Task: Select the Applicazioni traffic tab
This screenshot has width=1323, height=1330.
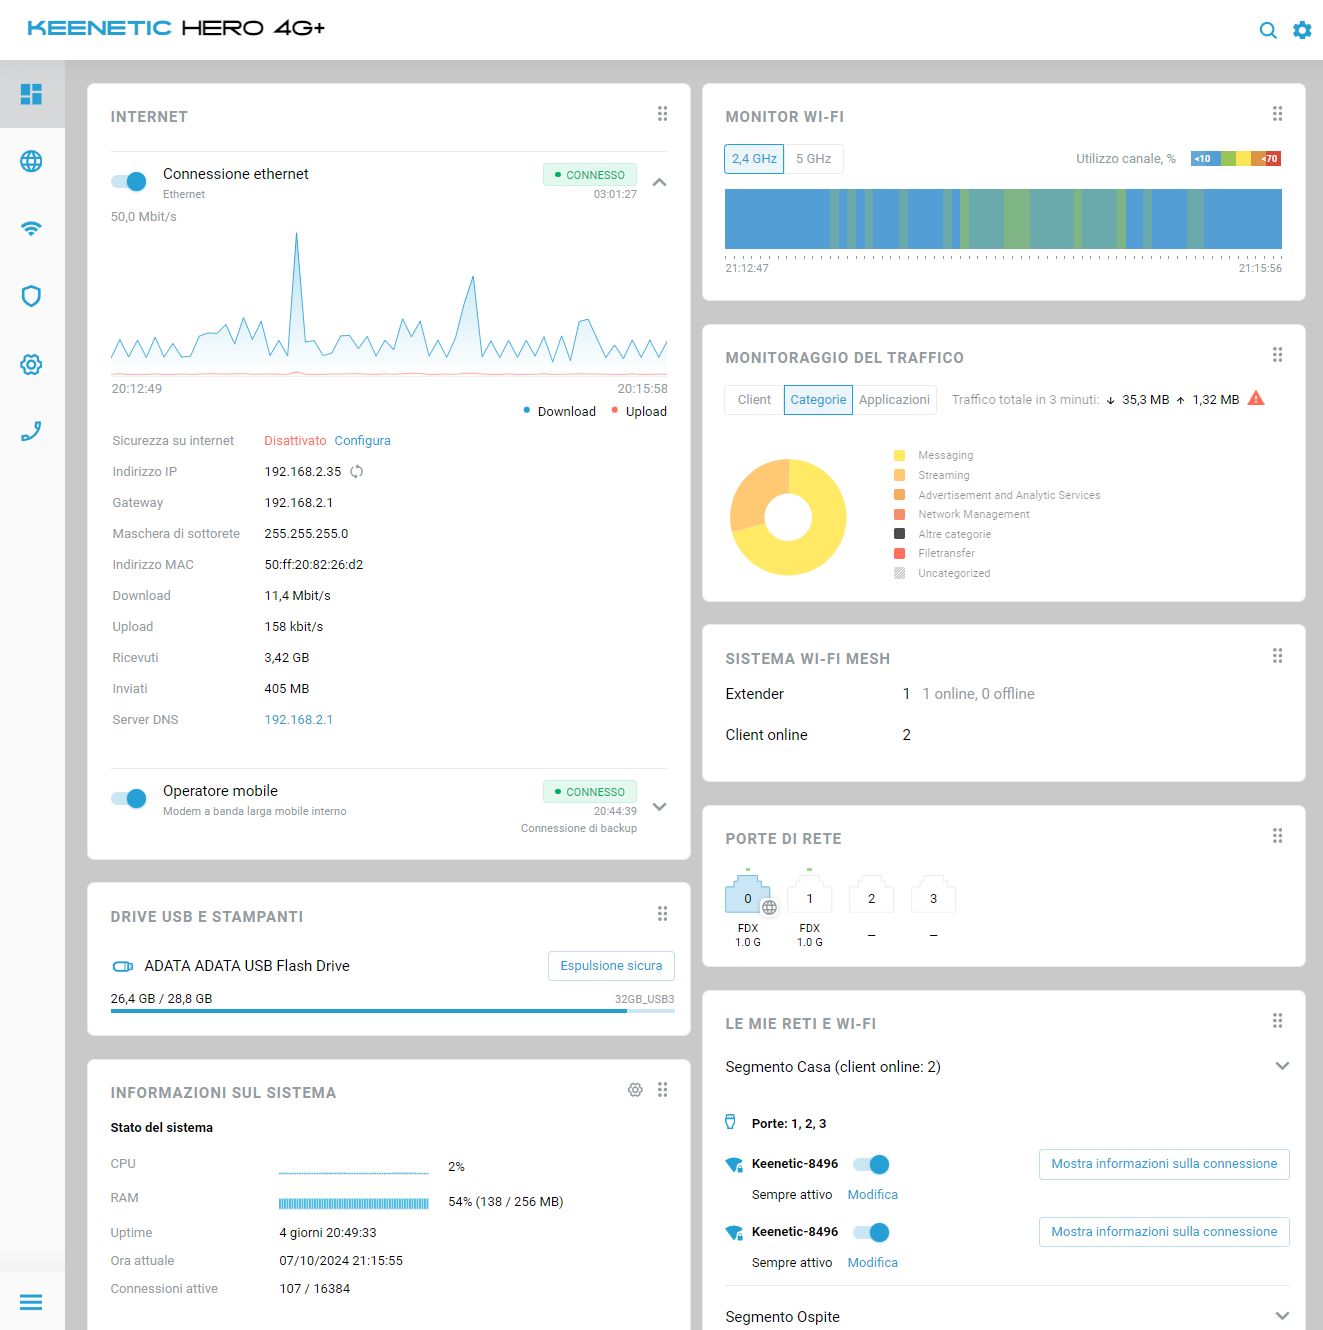Action: pyautogui.click(x=894, y=400)
